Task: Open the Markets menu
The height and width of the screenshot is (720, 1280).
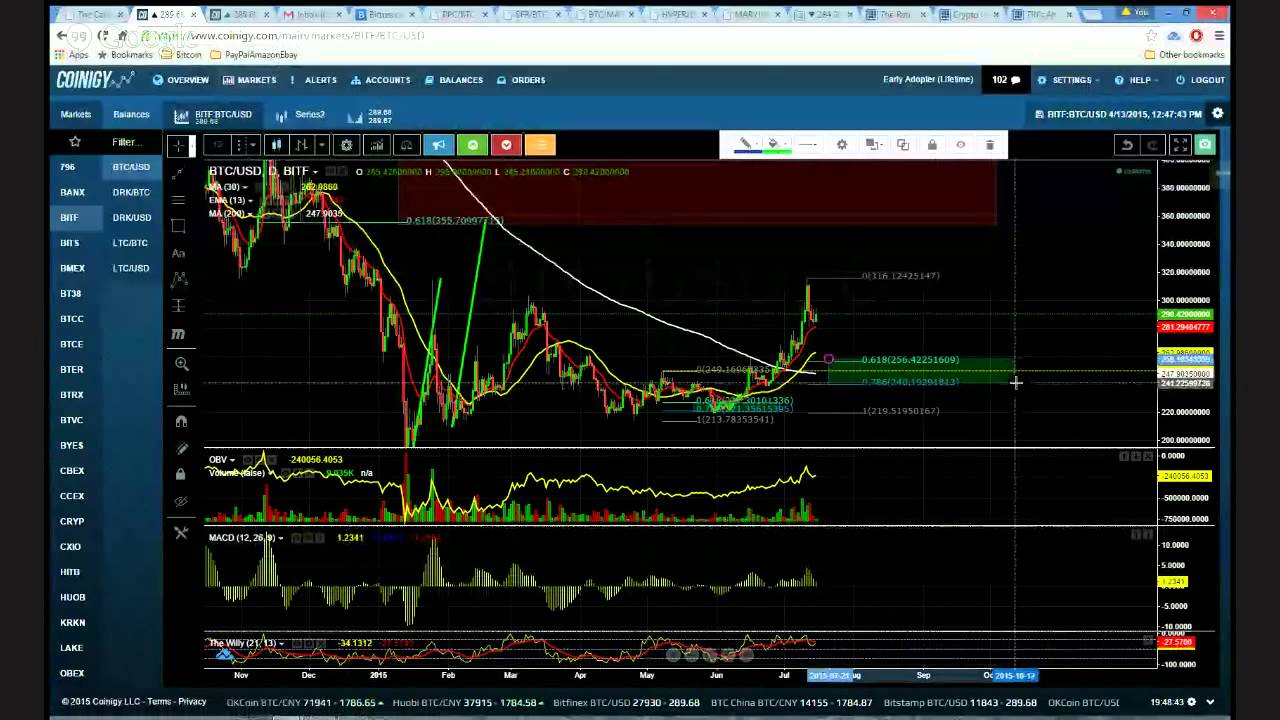Action: pos(249,80)
